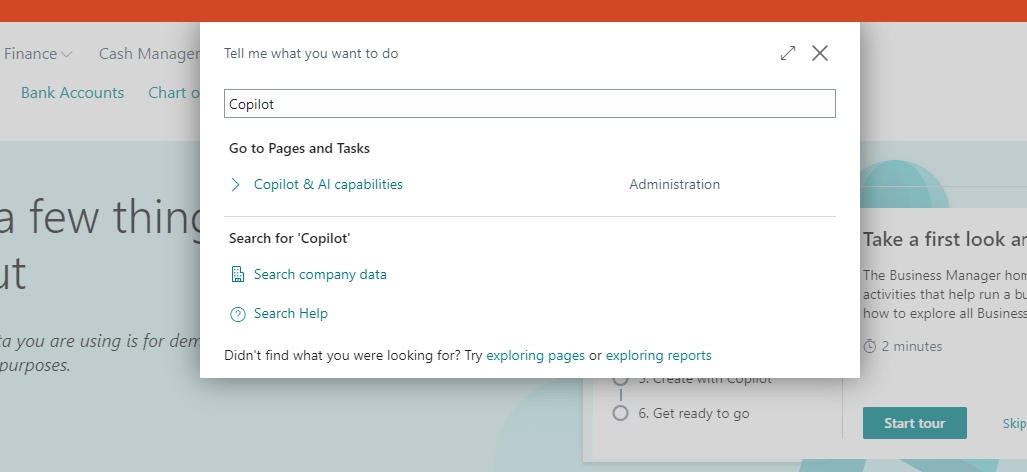The height and width of the screenshot is (472, 1027).
Task: Select step 5 Create with Copilot circle
Action: [x=621, y=380]
